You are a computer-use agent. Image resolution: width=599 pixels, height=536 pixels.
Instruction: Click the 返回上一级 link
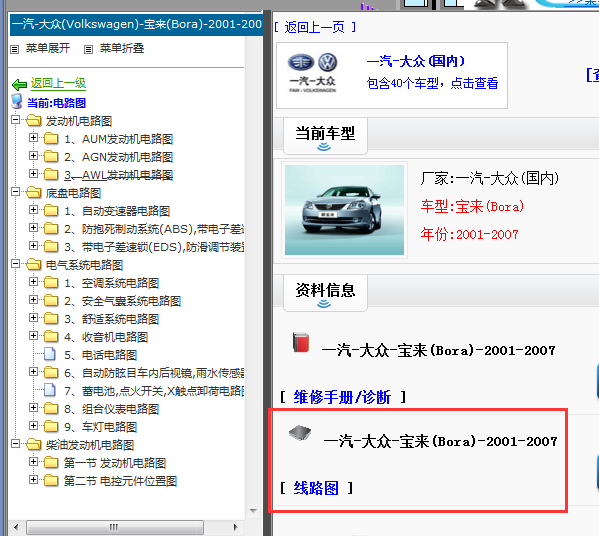point(58,83)
